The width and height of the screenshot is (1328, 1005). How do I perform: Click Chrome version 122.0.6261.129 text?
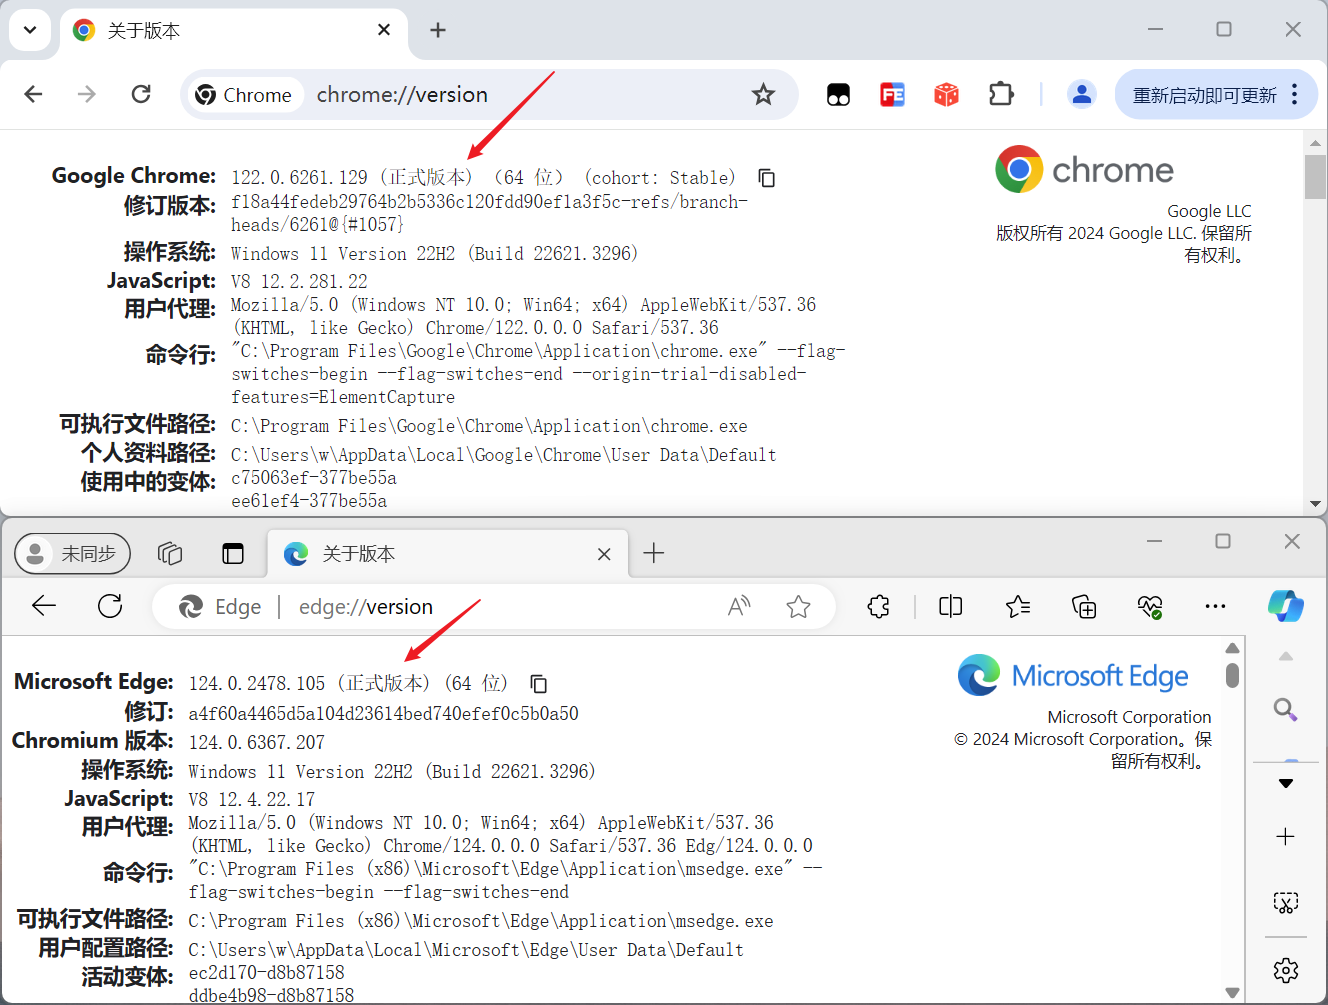pyautogui.click(x=299, y=177)
